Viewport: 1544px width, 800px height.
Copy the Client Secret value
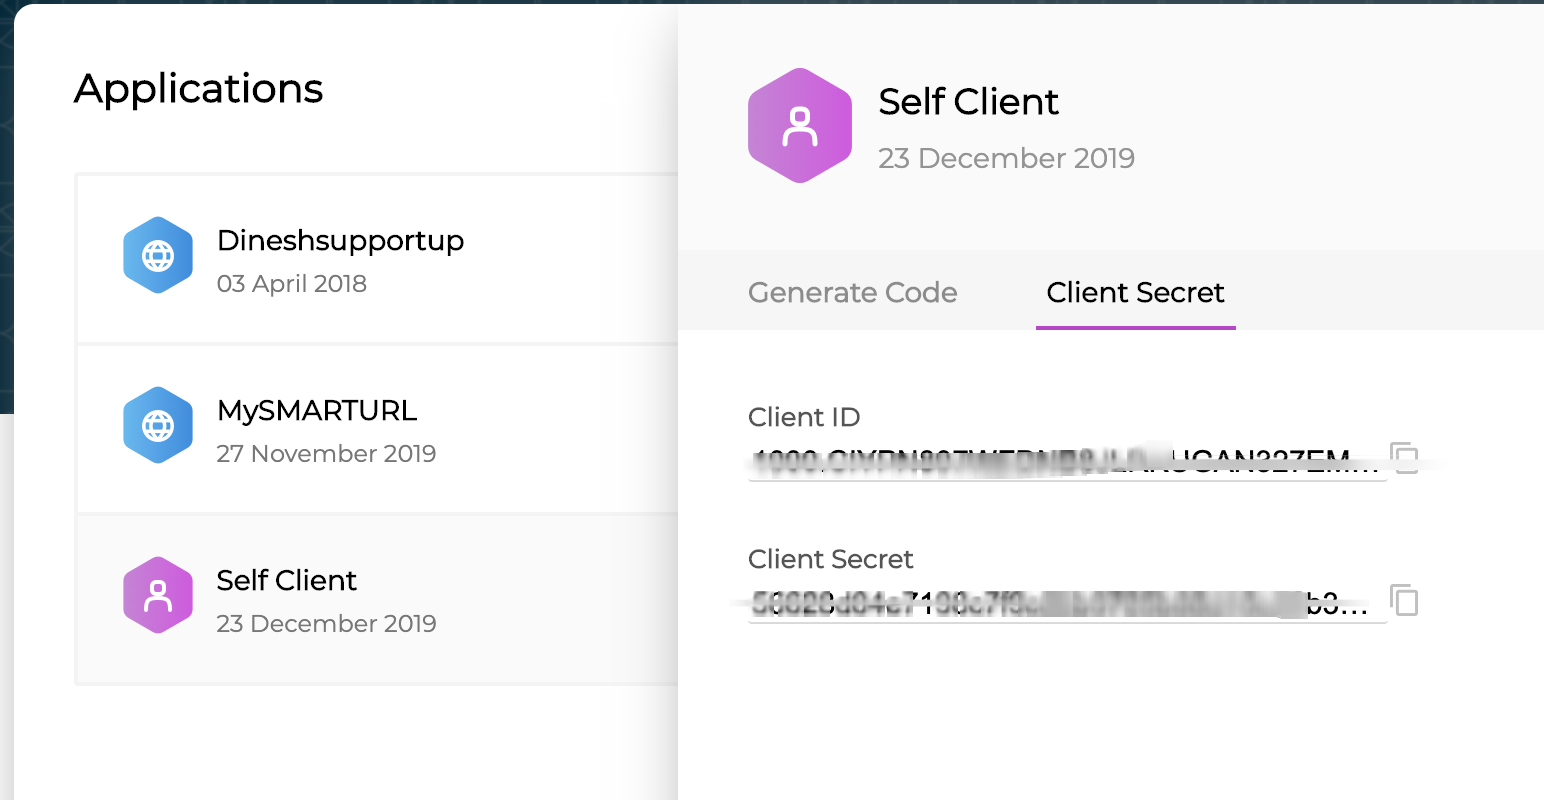point(1405,600)
